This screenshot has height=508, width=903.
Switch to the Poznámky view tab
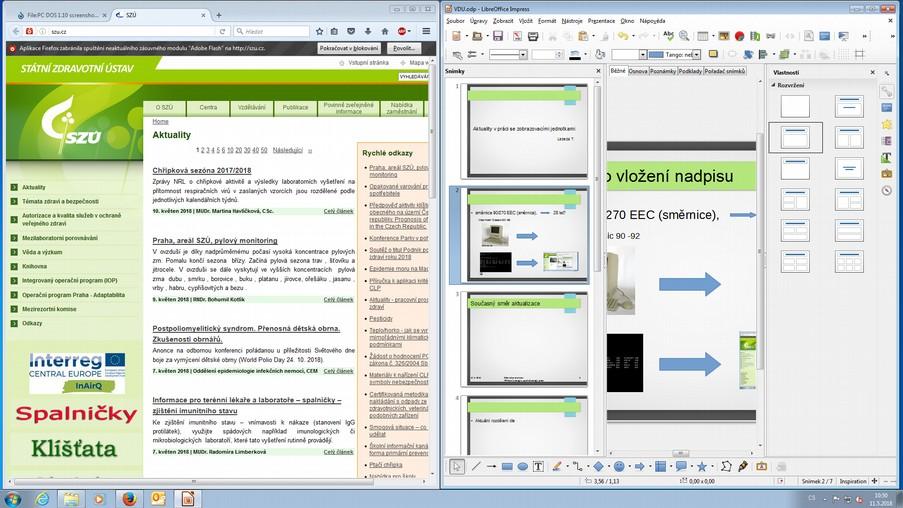(662, 71)
